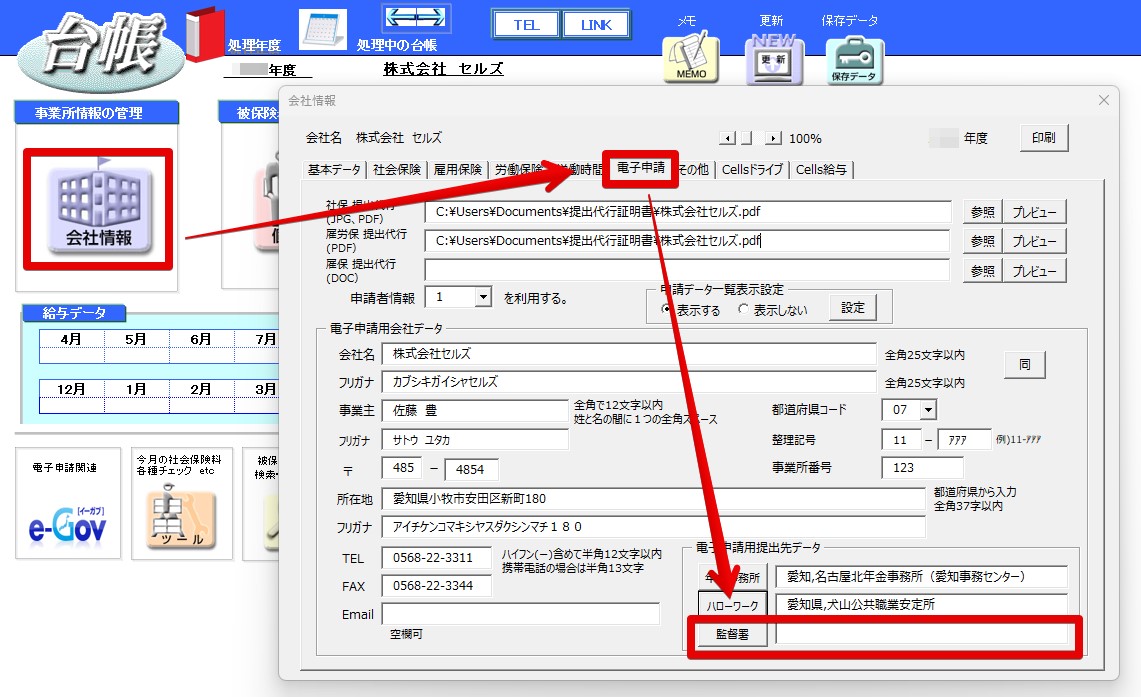Click the 同 button
The width and height of the screenshot is (1141, 697).
coord(1025,365)
